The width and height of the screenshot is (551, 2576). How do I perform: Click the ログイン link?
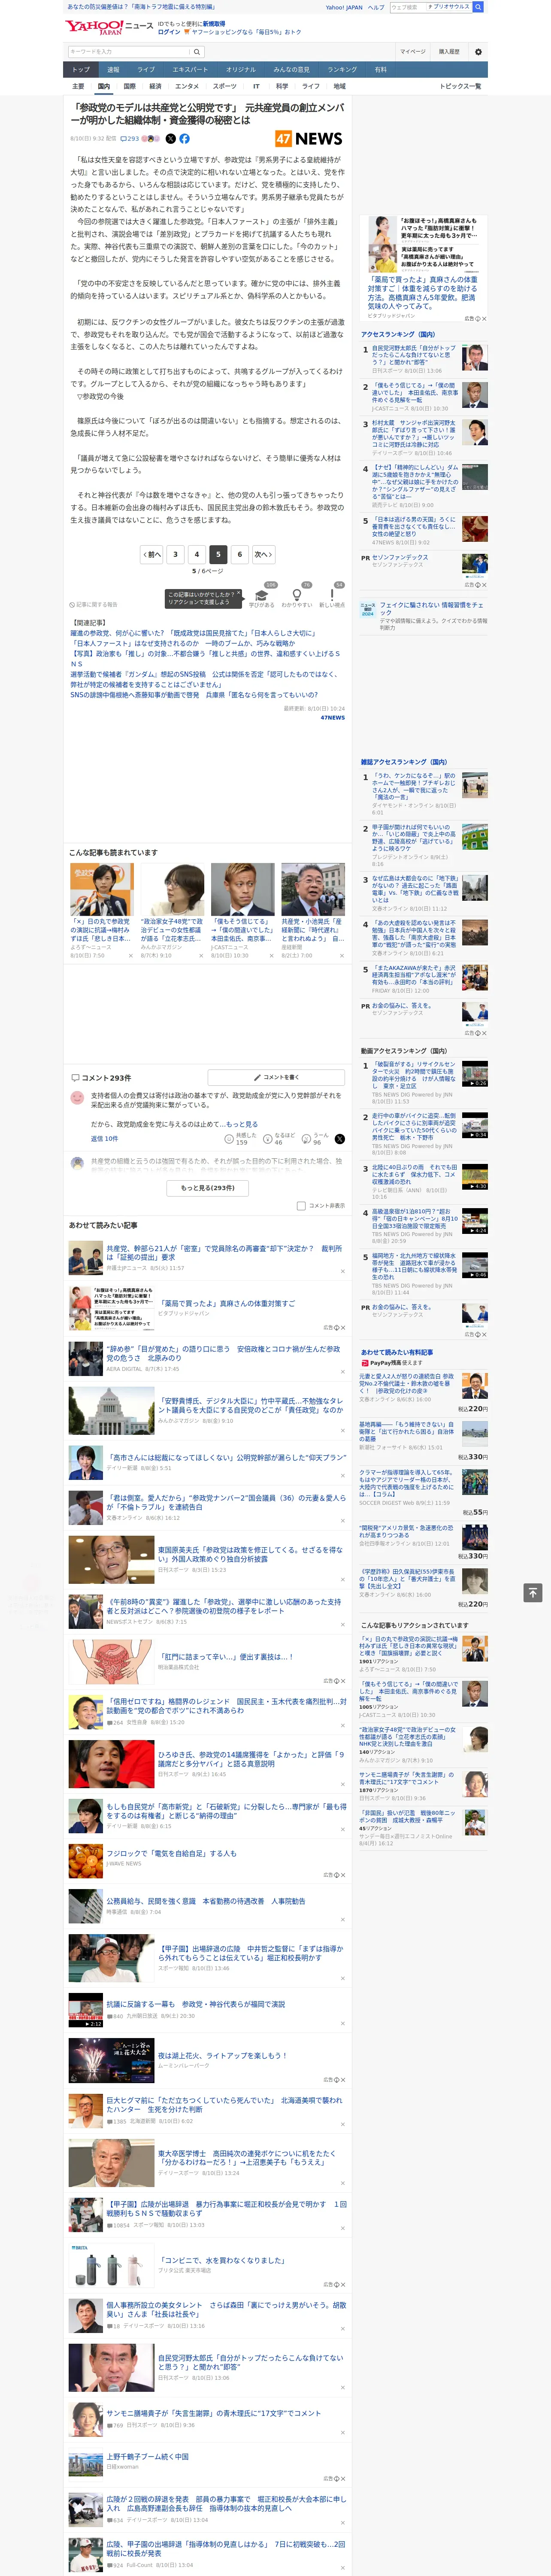169,32
